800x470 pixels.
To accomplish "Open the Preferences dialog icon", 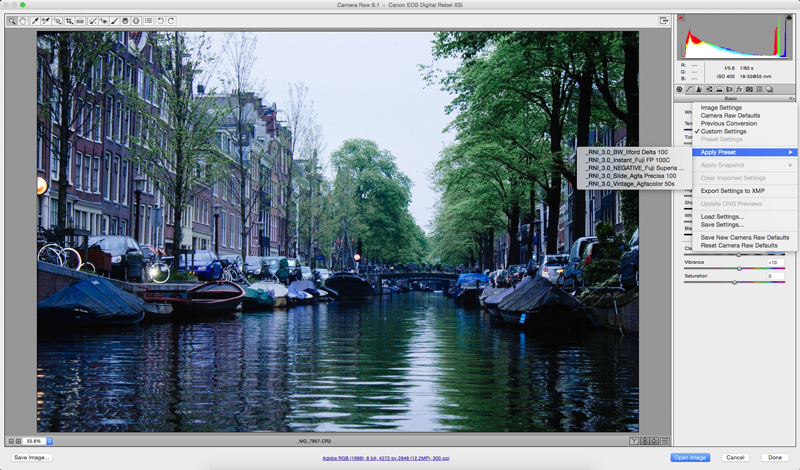I will click(149, 20).
